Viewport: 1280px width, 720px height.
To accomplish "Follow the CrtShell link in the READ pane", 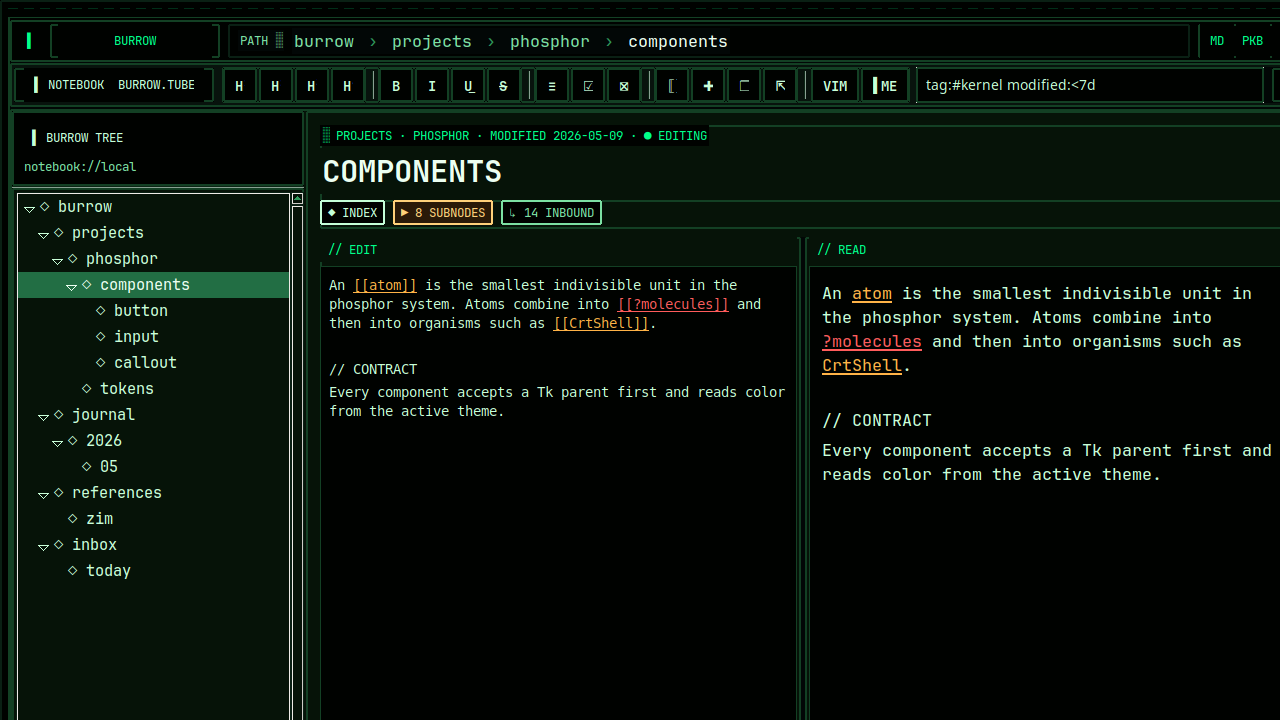I will [x=862, y=365].
